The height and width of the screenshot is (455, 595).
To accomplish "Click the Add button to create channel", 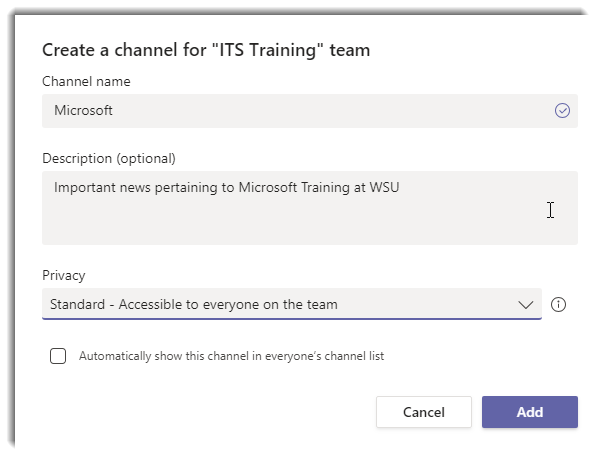I will pyautogui.click(x=530, y=412).
